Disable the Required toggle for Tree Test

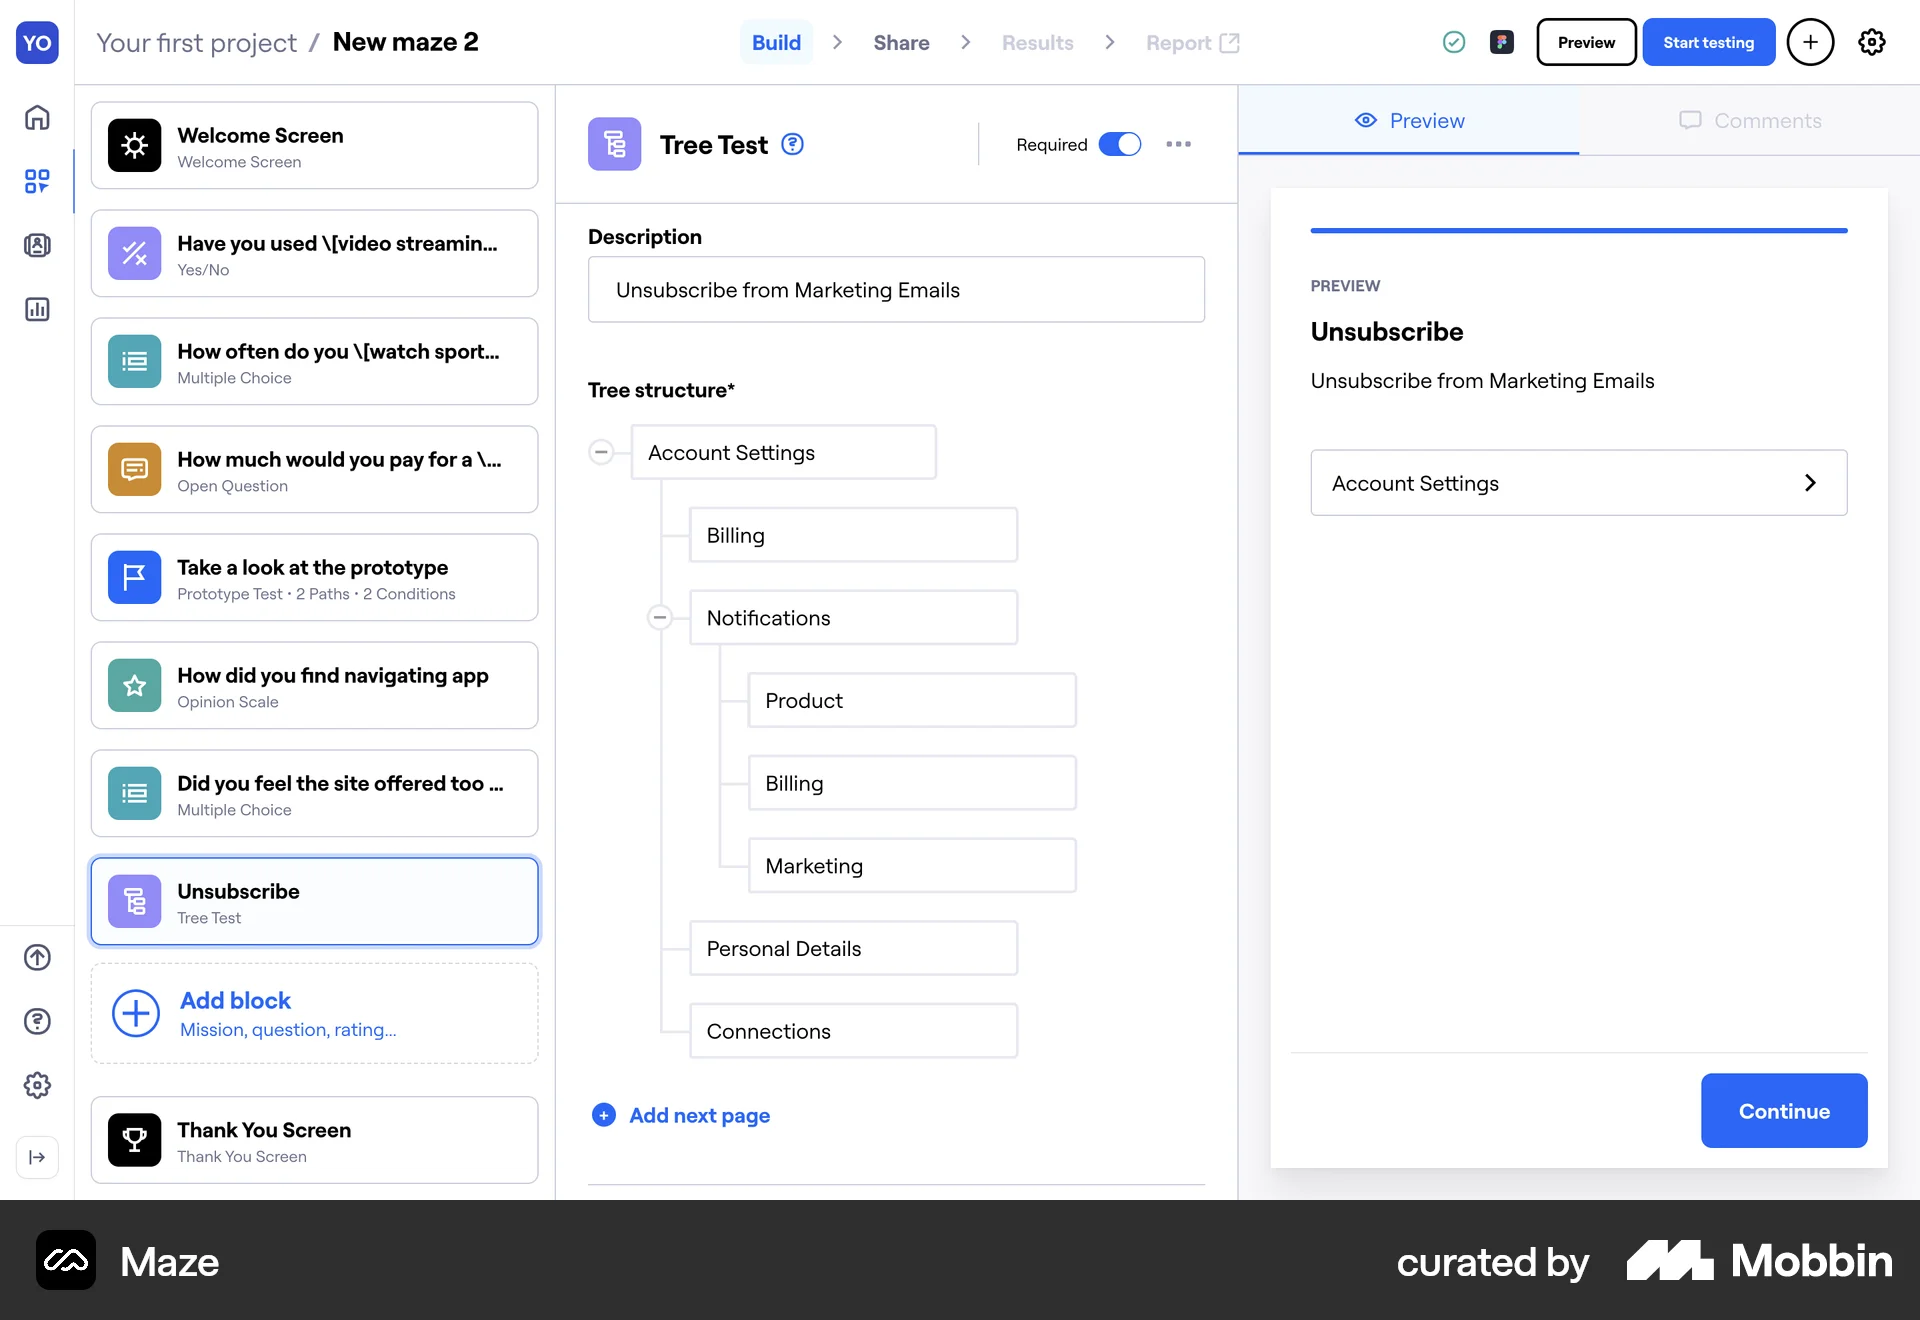pyautogui.click(x=1119, y=144)
